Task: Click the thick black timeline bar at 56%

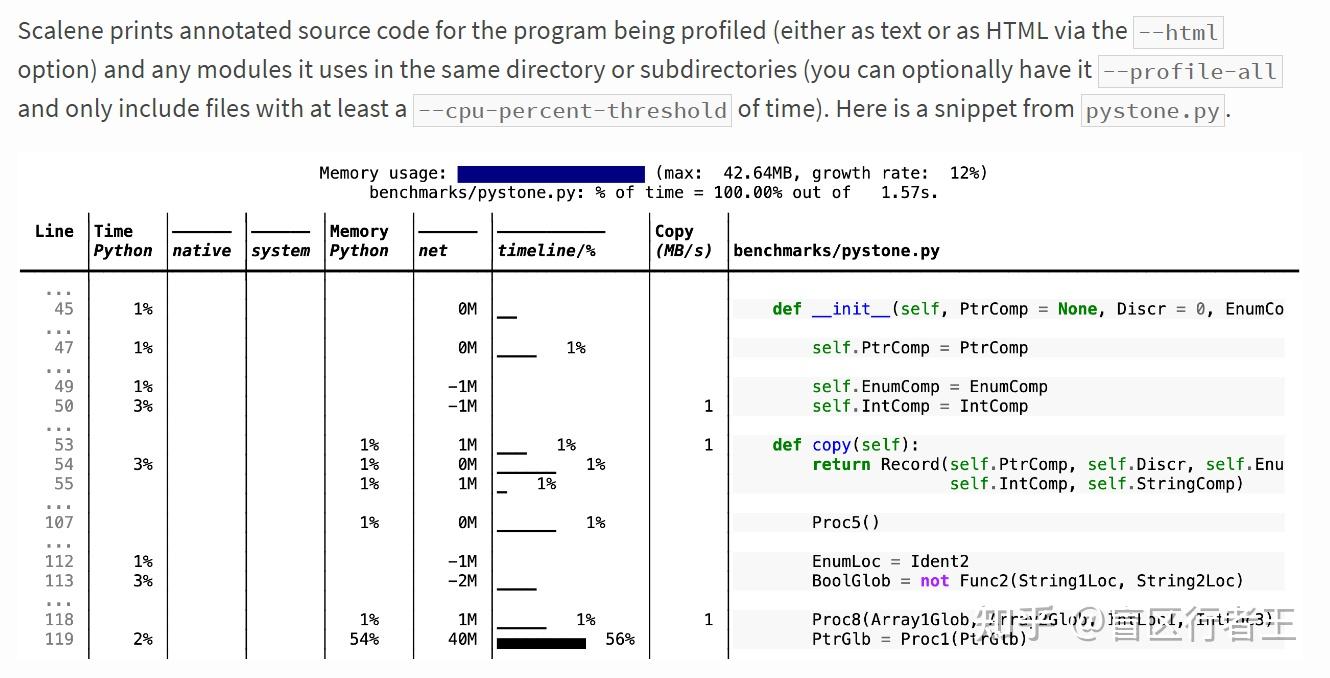Action: coord(541,643)
